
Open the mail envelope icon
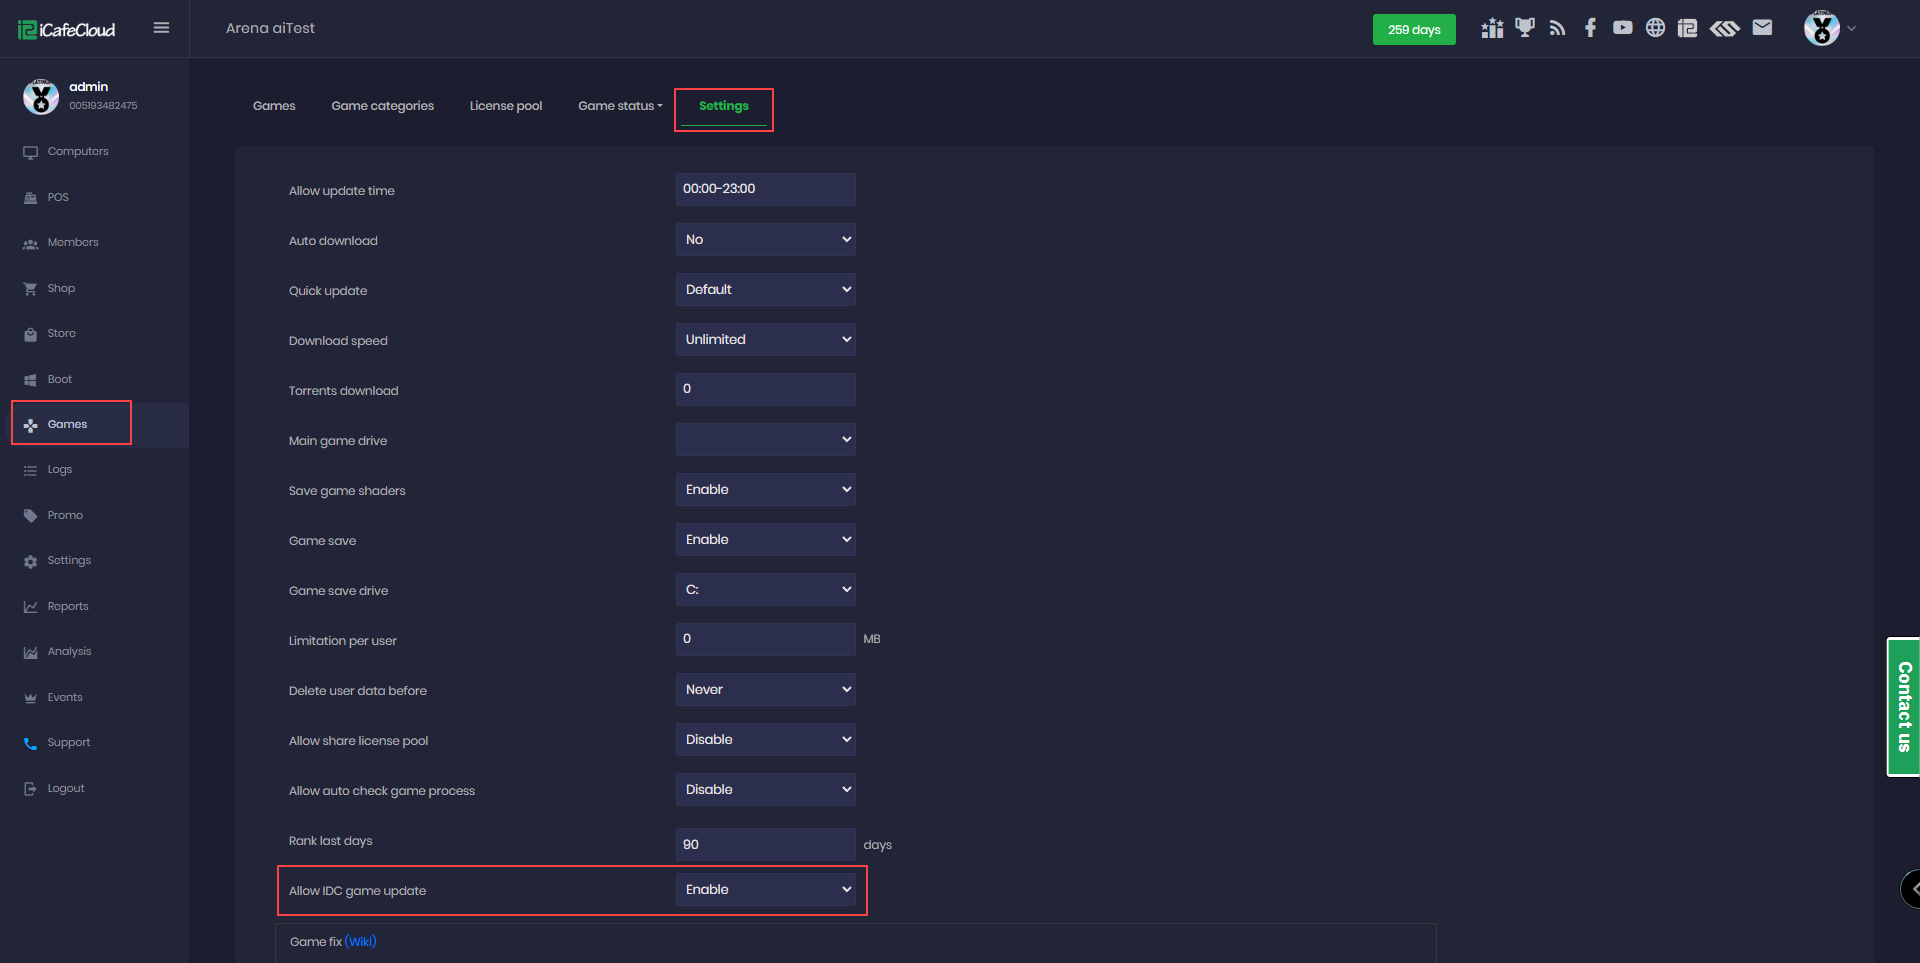coord(1762,28)
